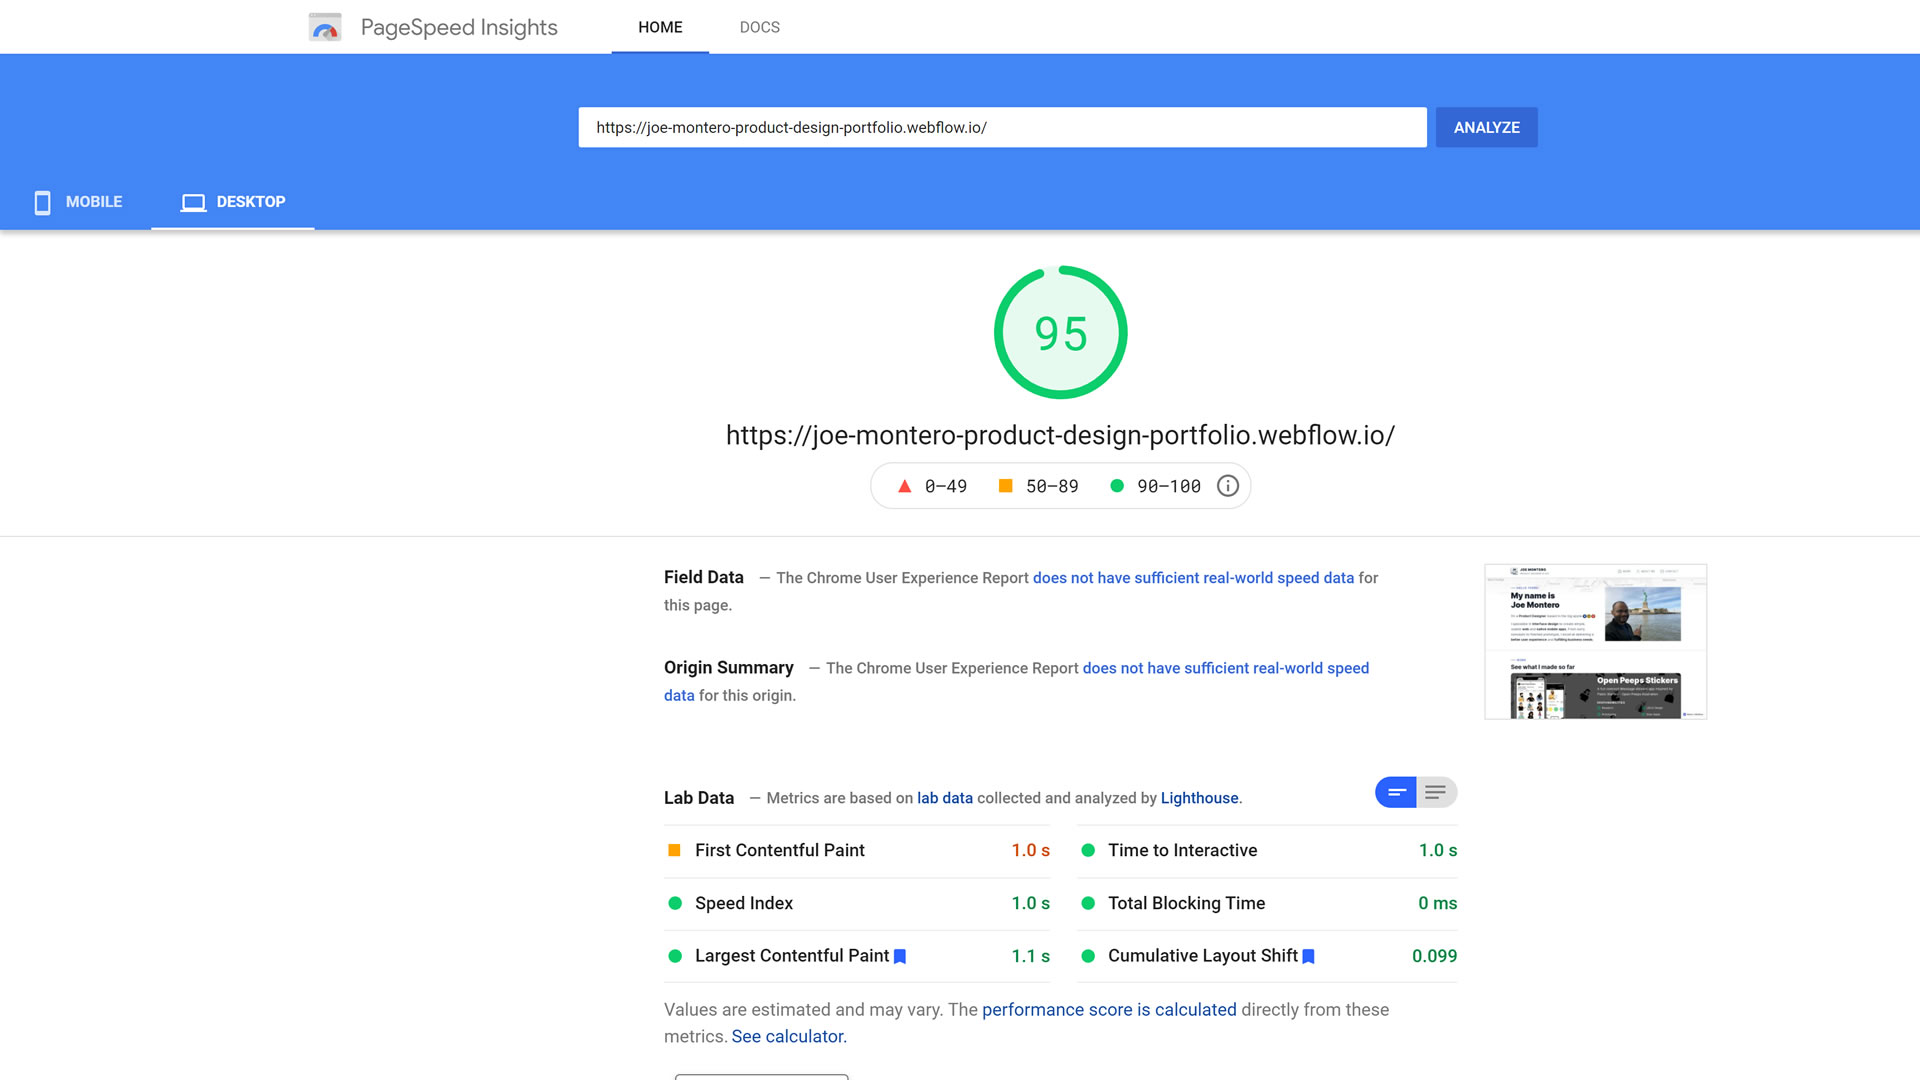Click the 0 ms blocking time value
The height and width of the screenshot is (1080, 1920).
pos(1438,903)
